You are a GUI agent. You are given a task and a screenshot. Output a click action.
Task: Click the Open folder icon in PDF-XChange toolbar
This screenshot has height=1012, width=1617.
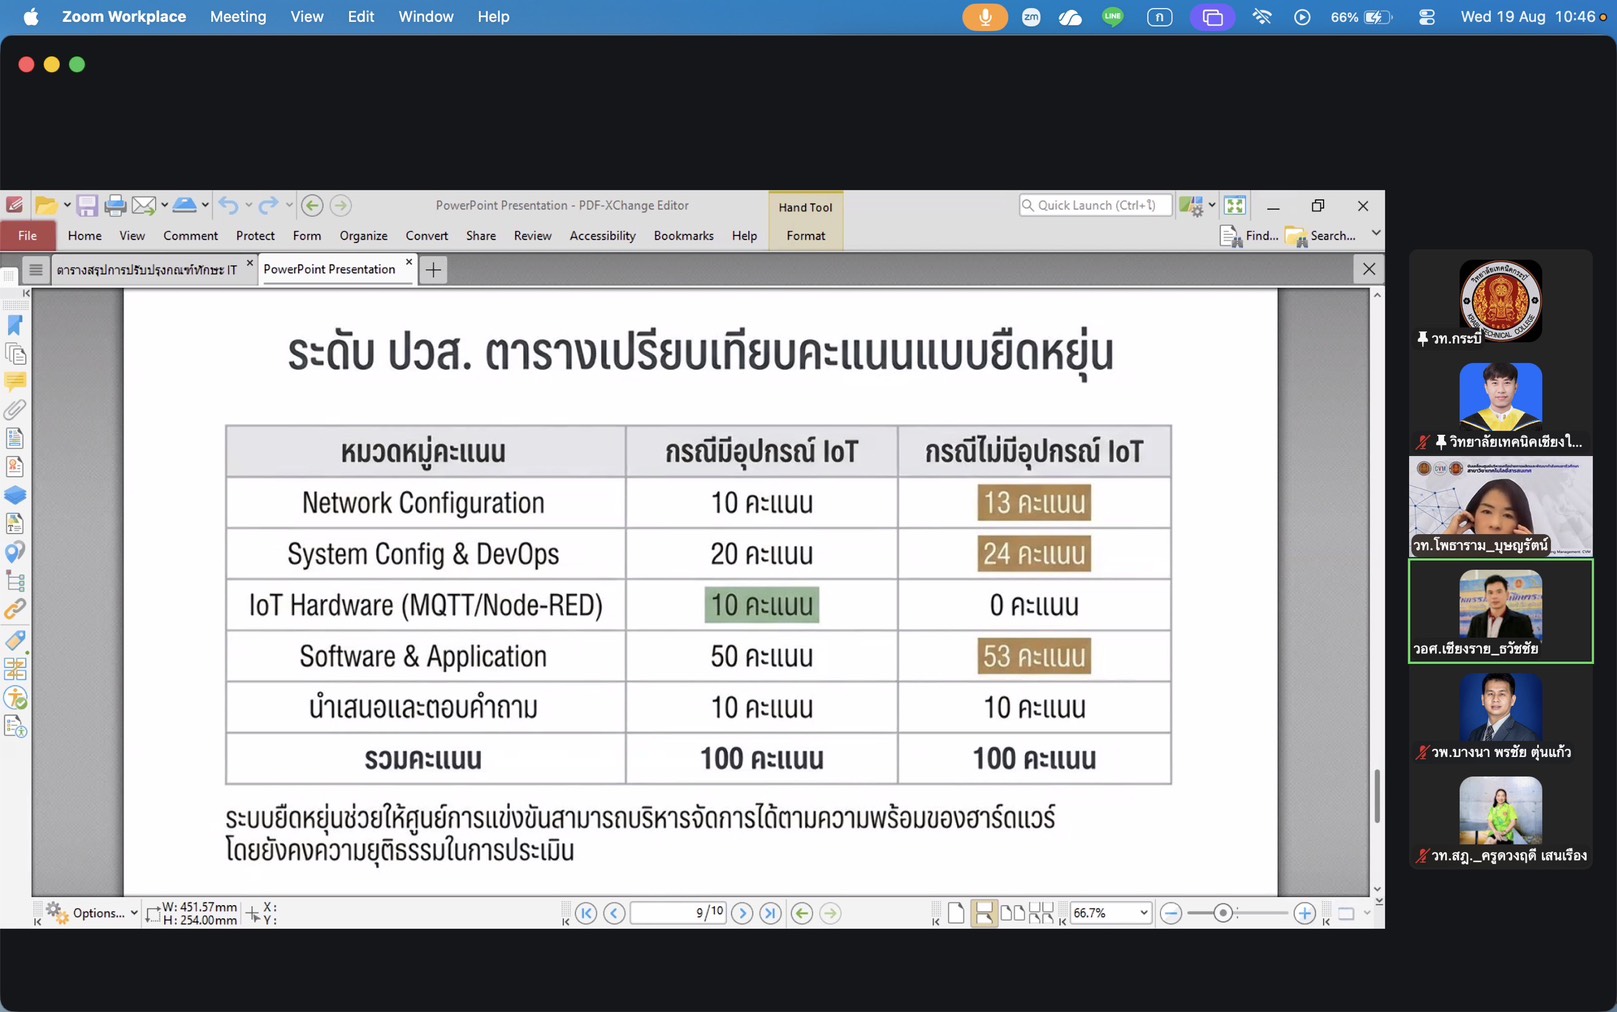coord(45,206)
